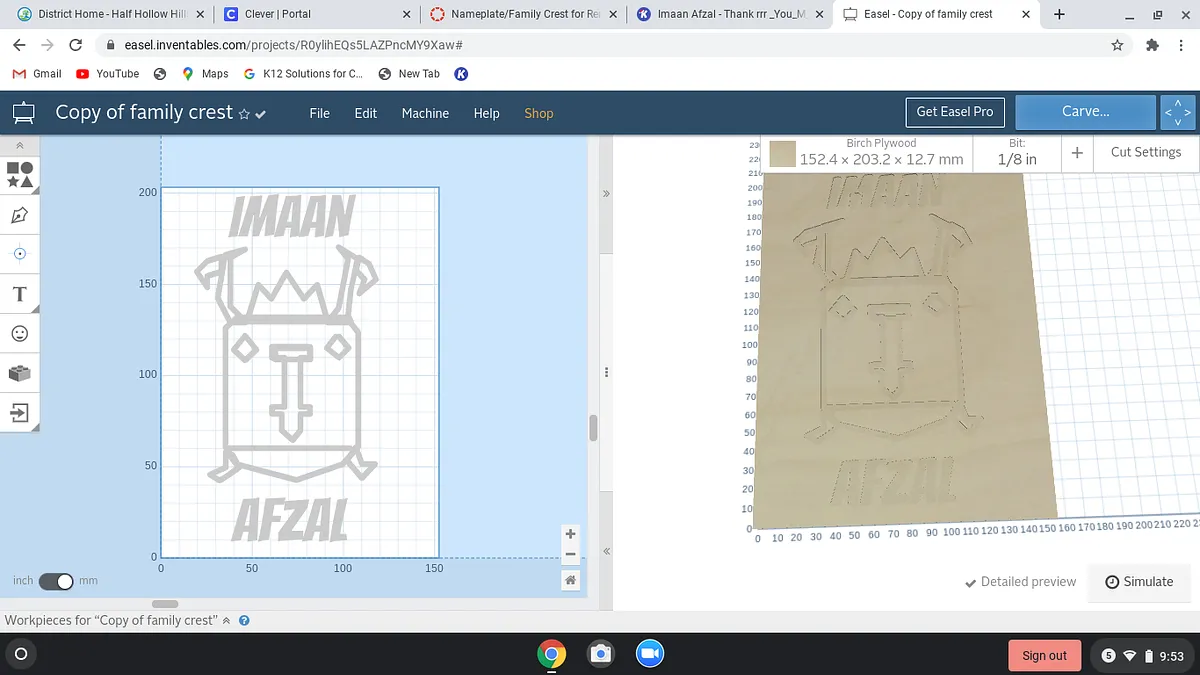This screenshot has width=1200, height=675.
Task: Click Get Easel Pro button
Action: click(955, 112)
